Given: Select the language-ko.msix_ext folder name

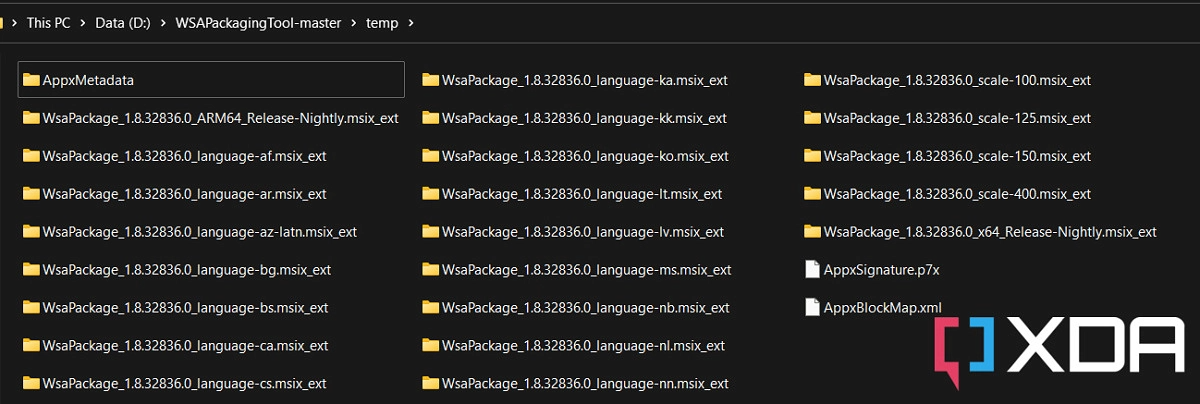Looking at the screenshot, I should coord(585,156).
